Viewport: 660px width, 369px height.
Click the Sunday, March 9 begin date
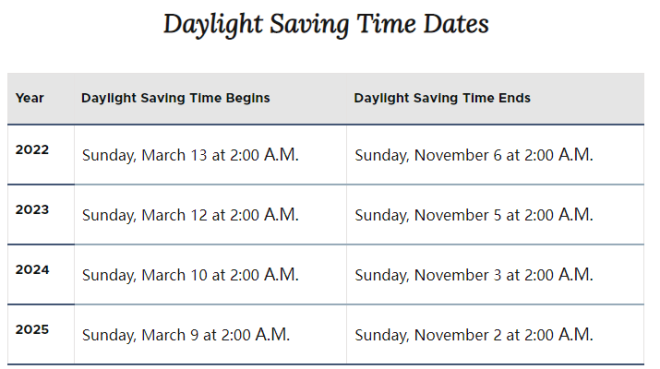pyautogui.click(x=186, y=335)
